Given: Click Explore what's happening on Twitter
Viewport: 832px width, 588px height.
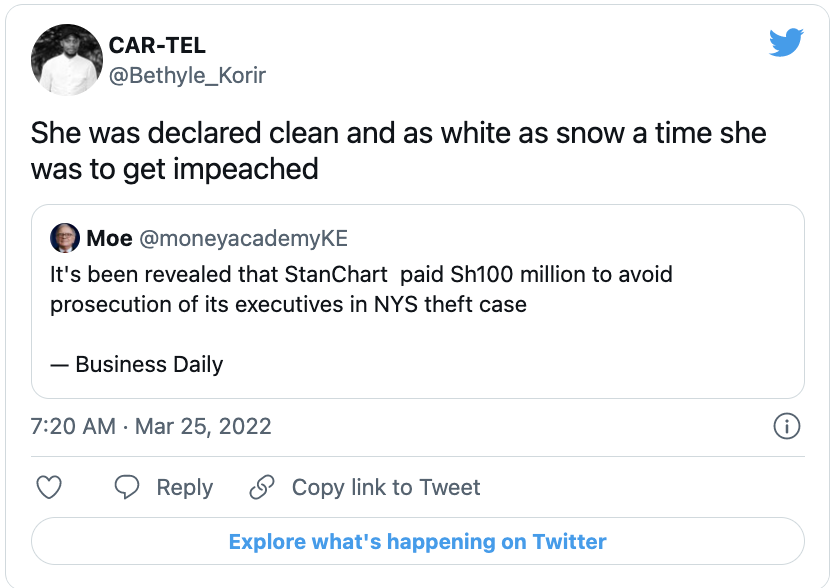Looking at the screenshot, I should tap(417, 542).
